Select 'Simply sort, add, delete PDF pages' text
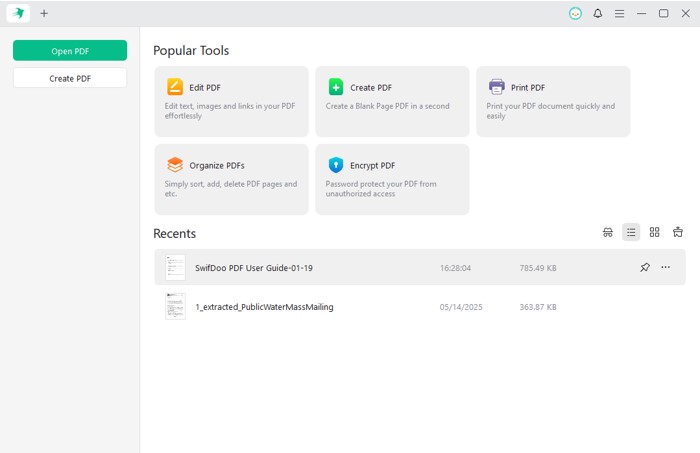This screenshot has height=453, width=700. (x=230, y=189)
